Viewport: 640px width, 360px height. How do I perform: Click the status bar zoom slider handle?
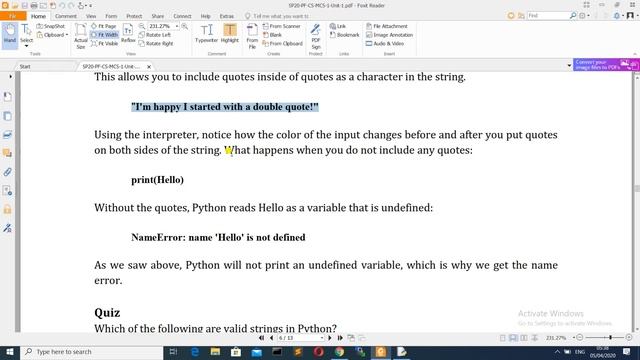[x=610, y=338]
